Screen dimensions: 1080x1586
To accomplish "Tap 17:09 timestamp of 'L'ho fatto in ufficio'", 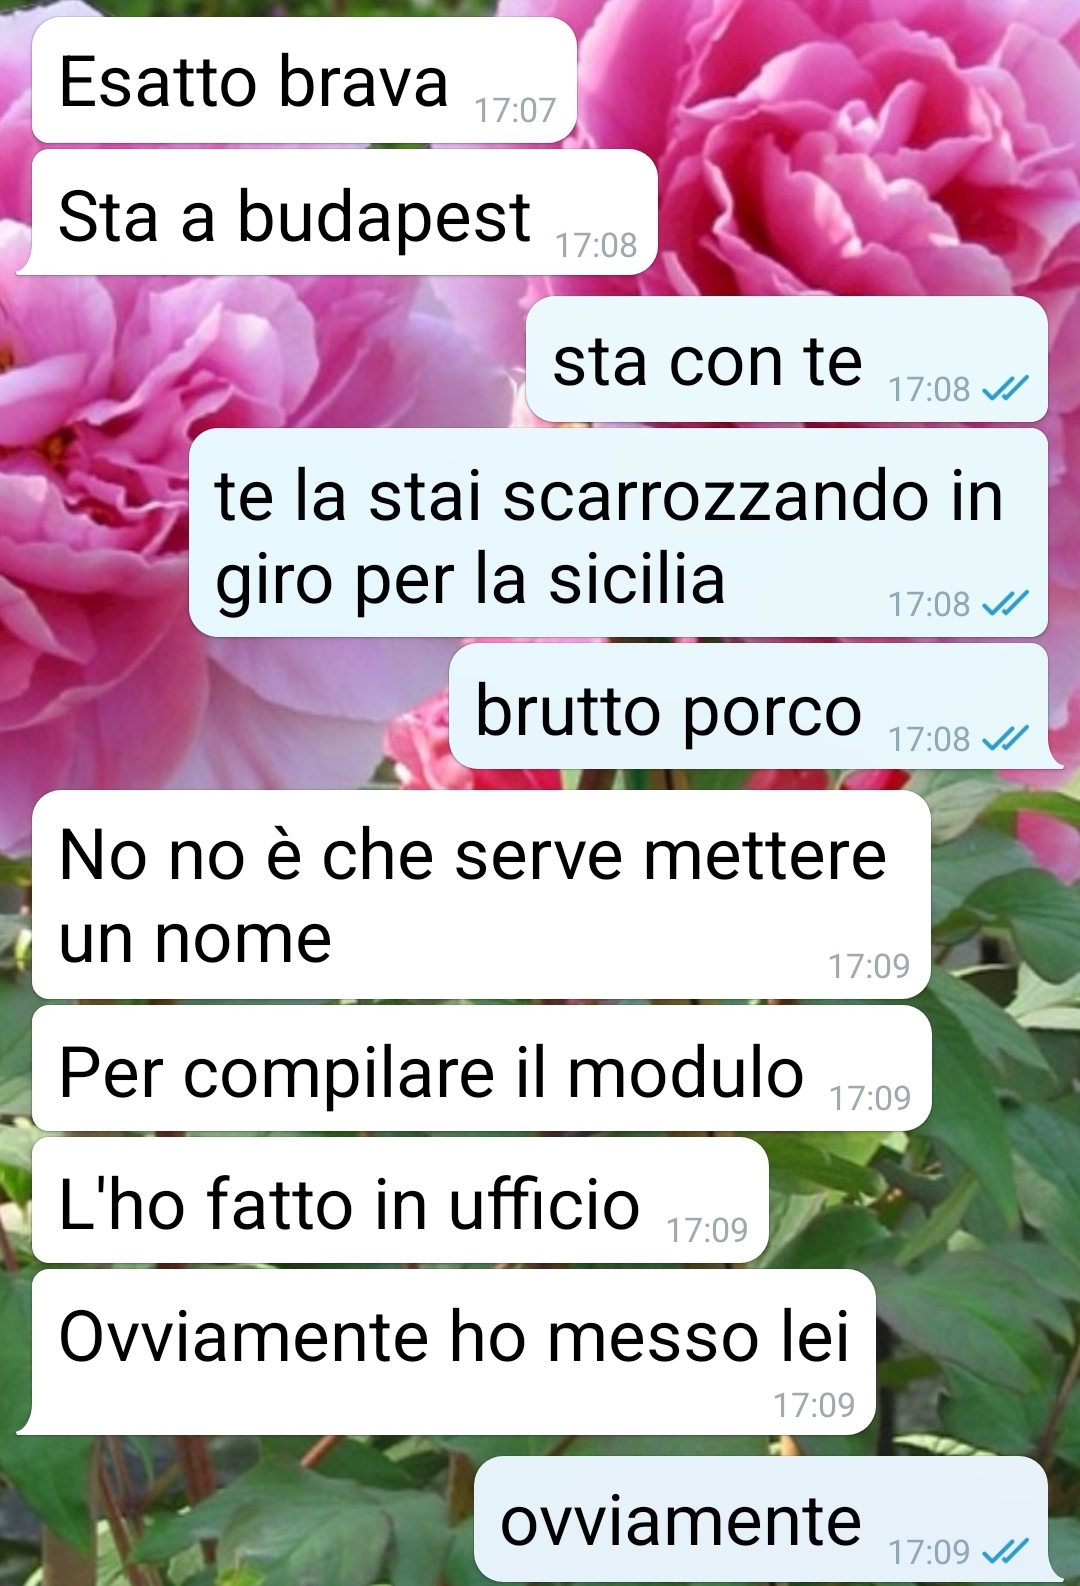I will 707,1230.
